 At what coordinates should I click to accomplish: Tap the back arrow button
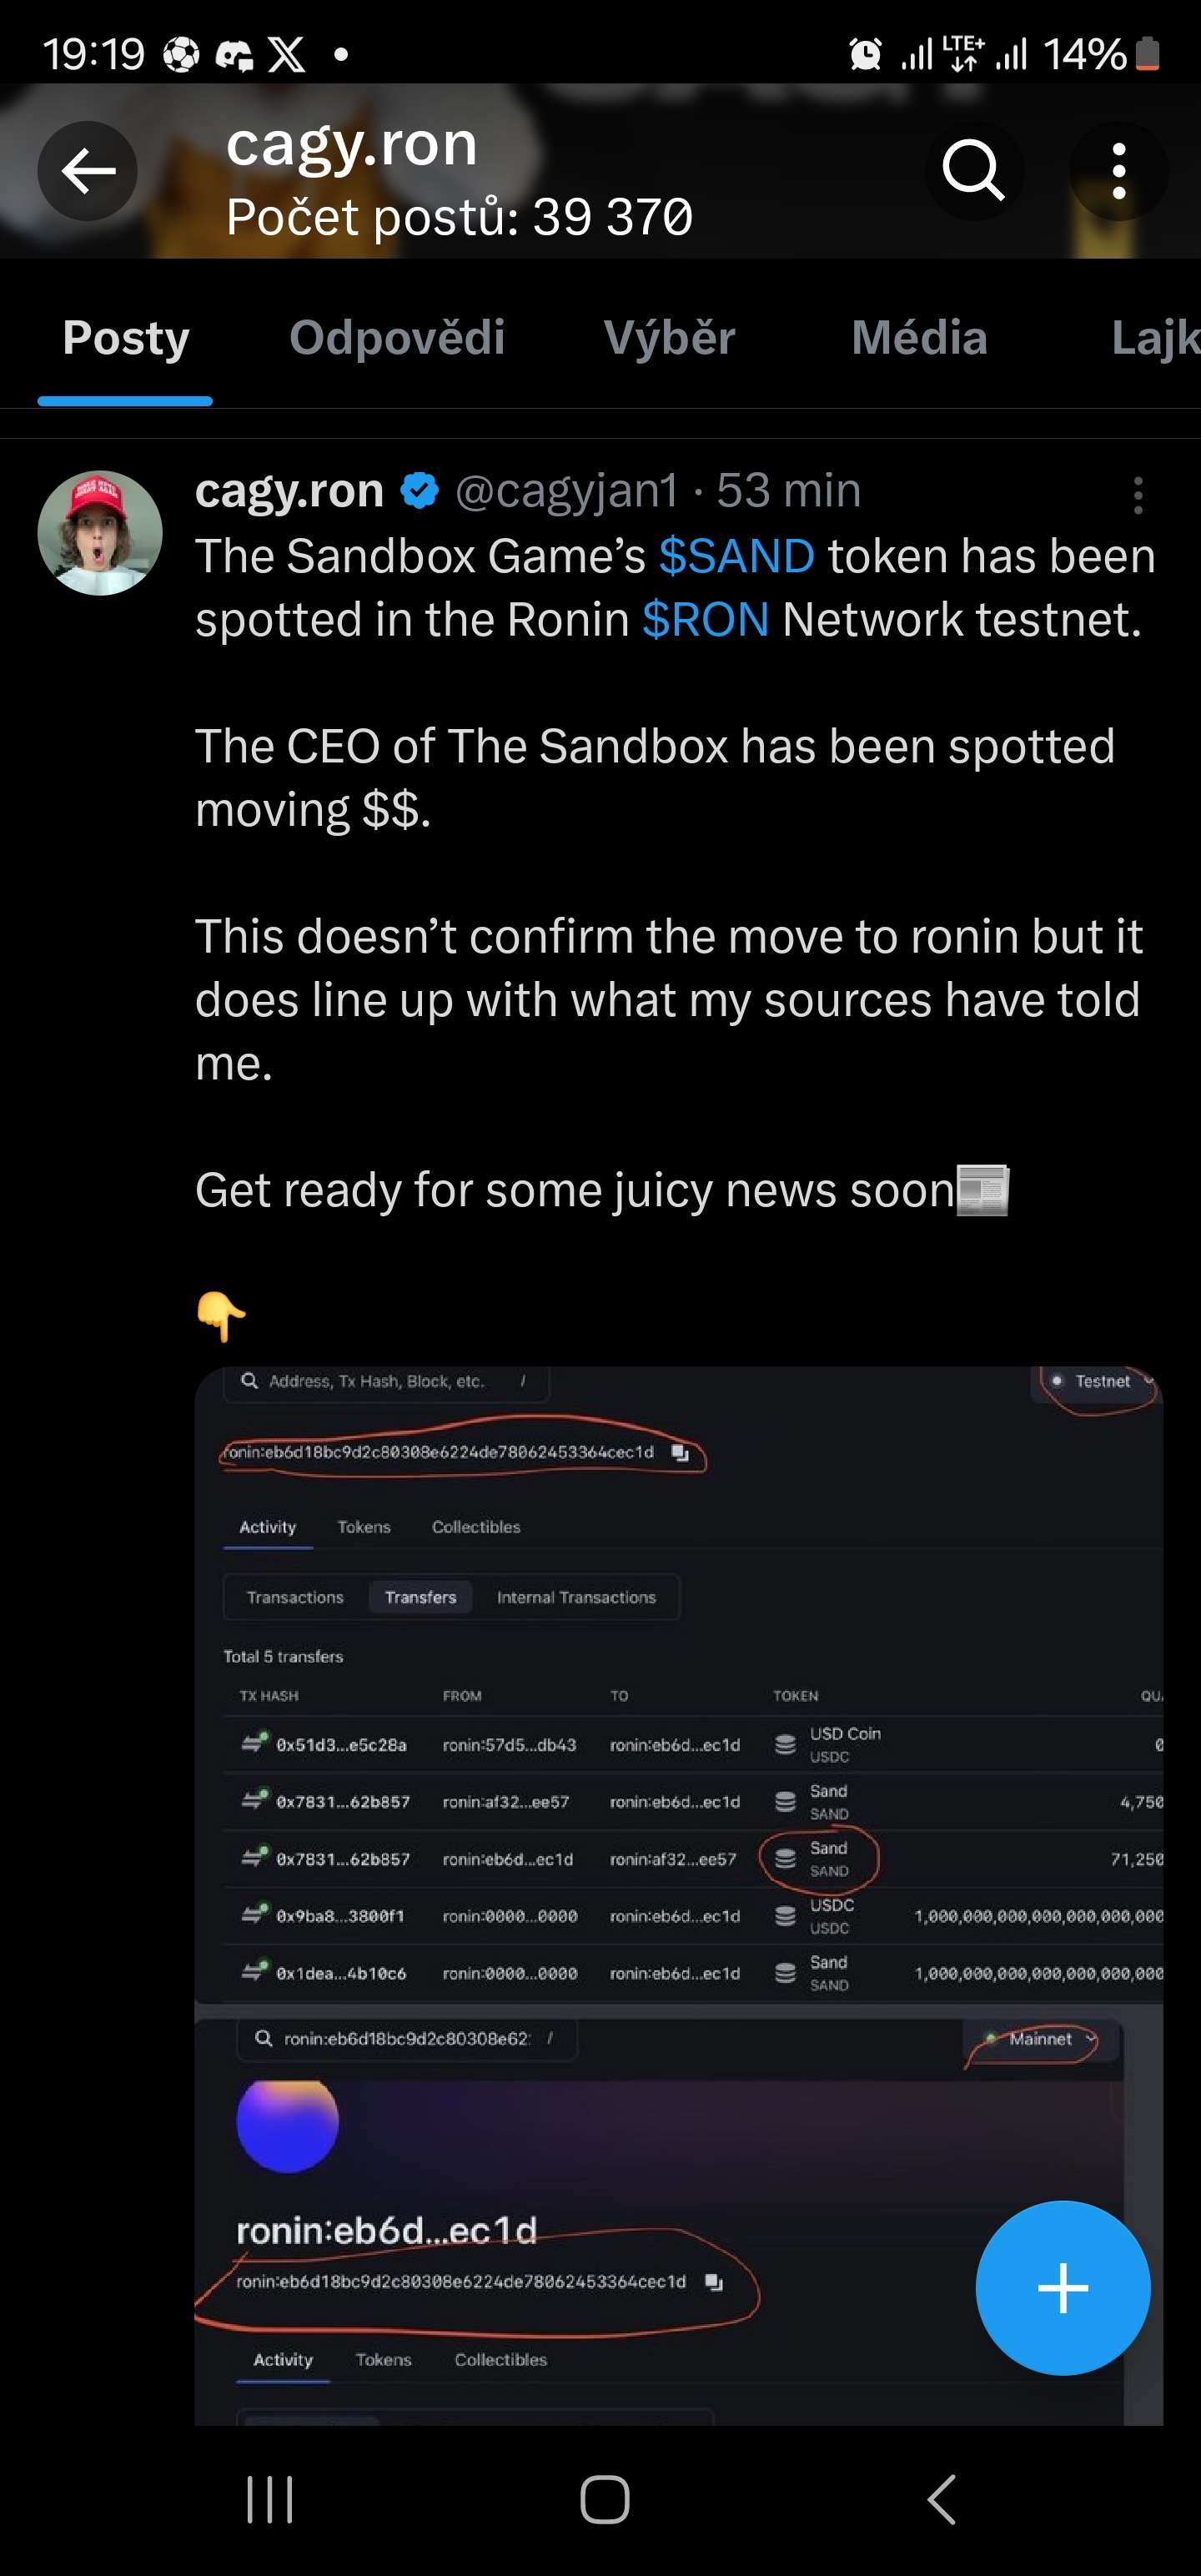pos(88,171)
